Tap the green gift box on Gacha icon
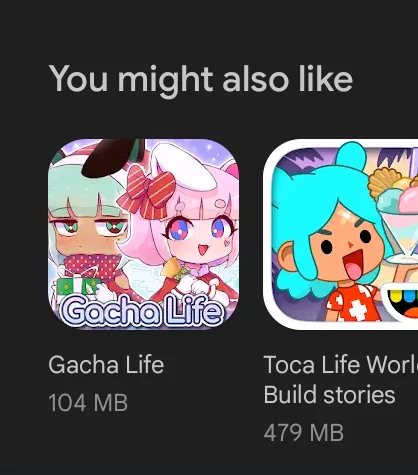Image resolution: width=418 pixels, height=475 pixels. 77,286
